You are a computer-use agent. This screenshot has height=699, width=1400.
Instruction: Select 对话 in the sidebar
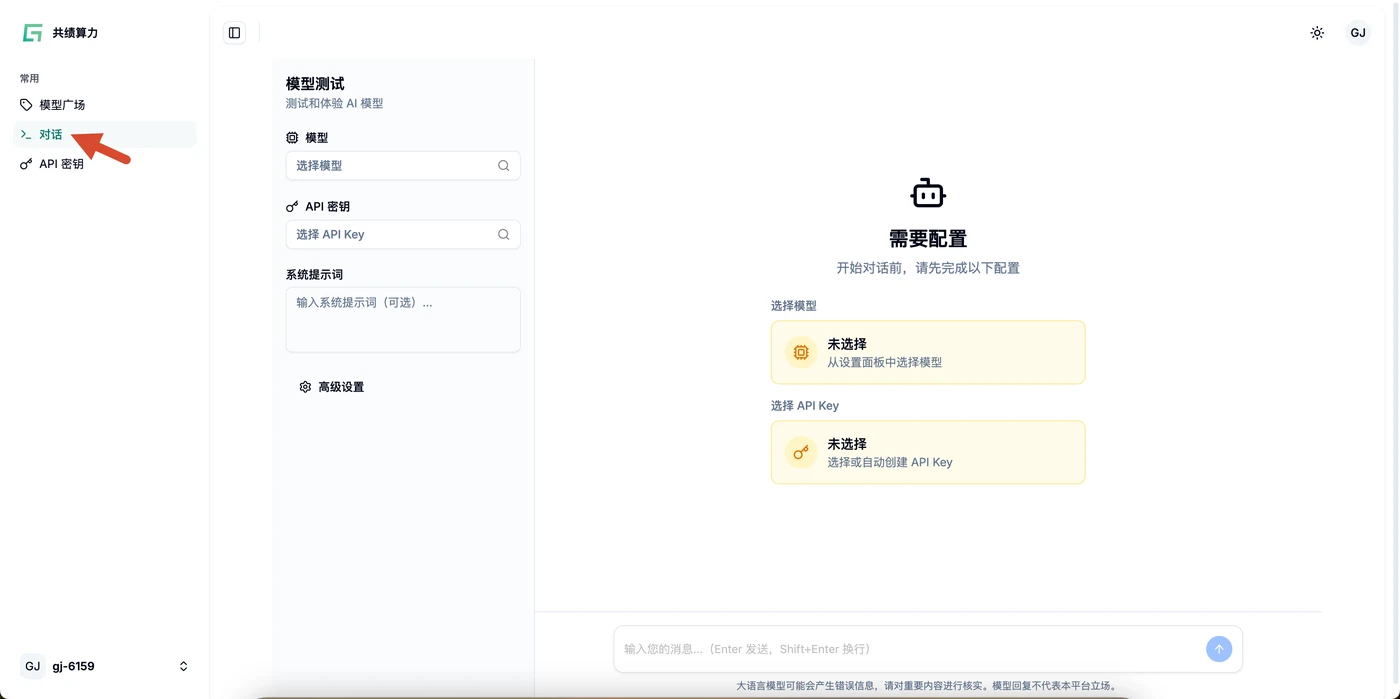104,134
